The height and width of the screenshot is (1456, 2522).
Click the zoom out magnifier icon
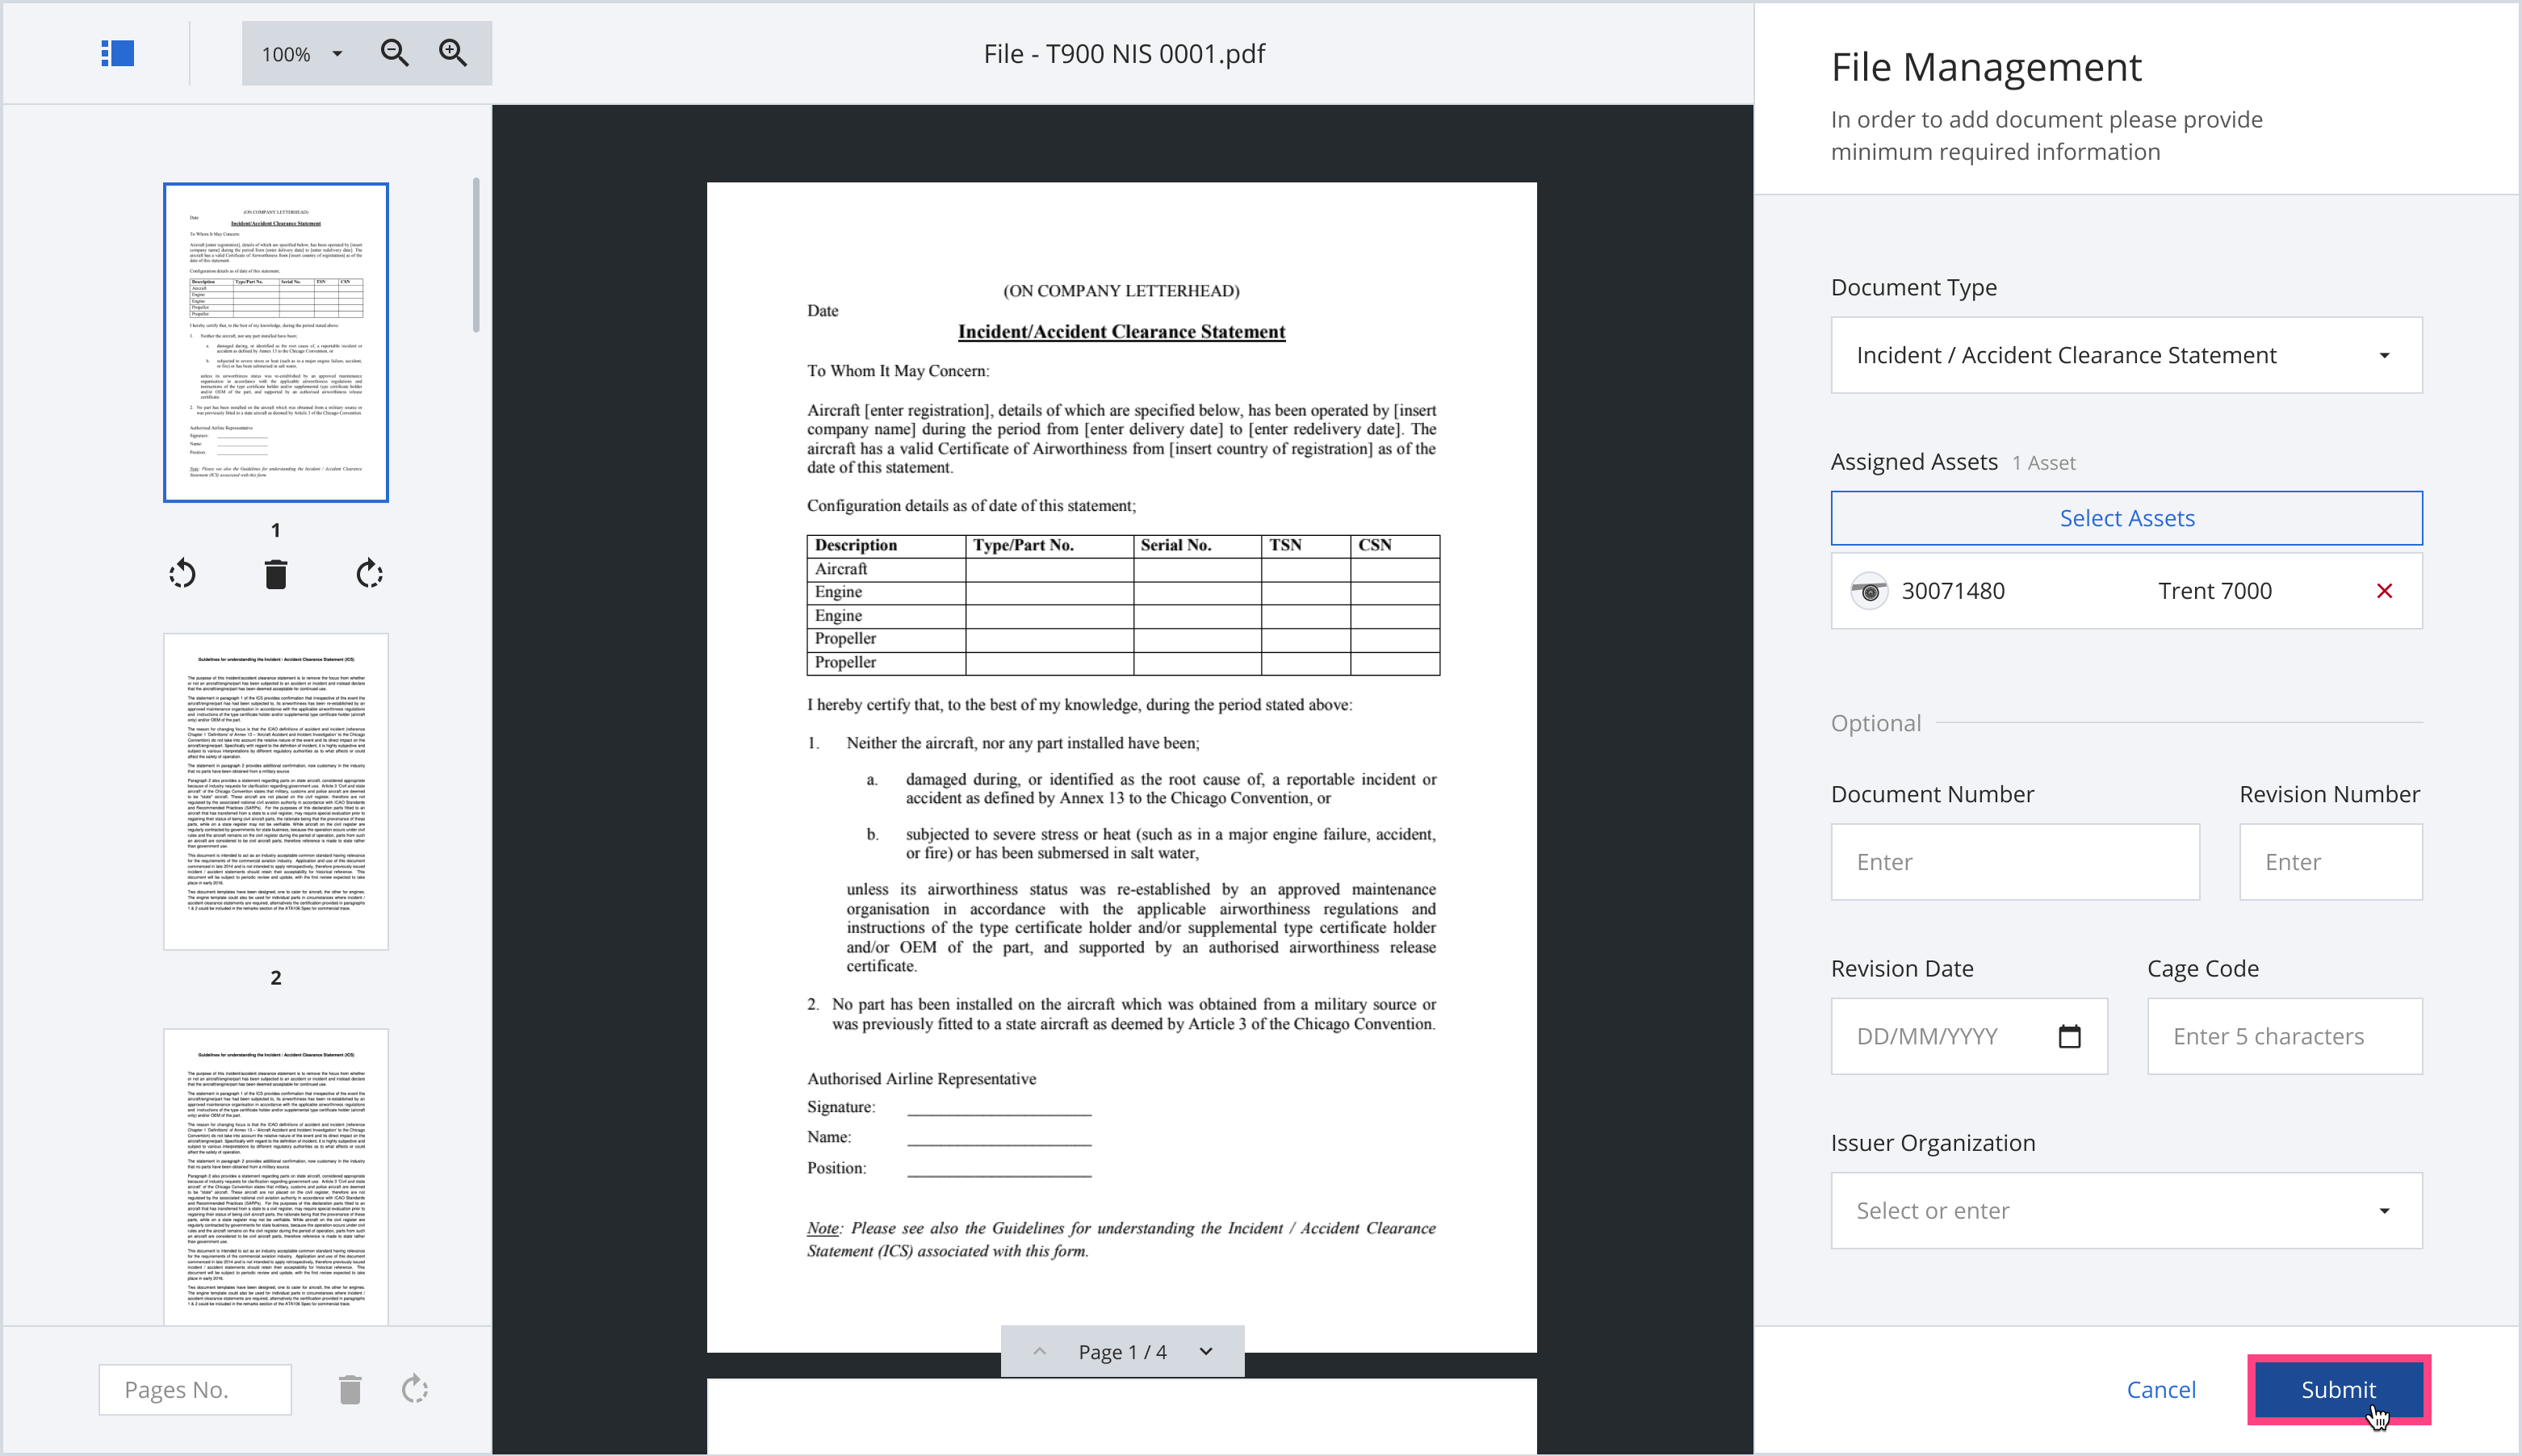396,52
